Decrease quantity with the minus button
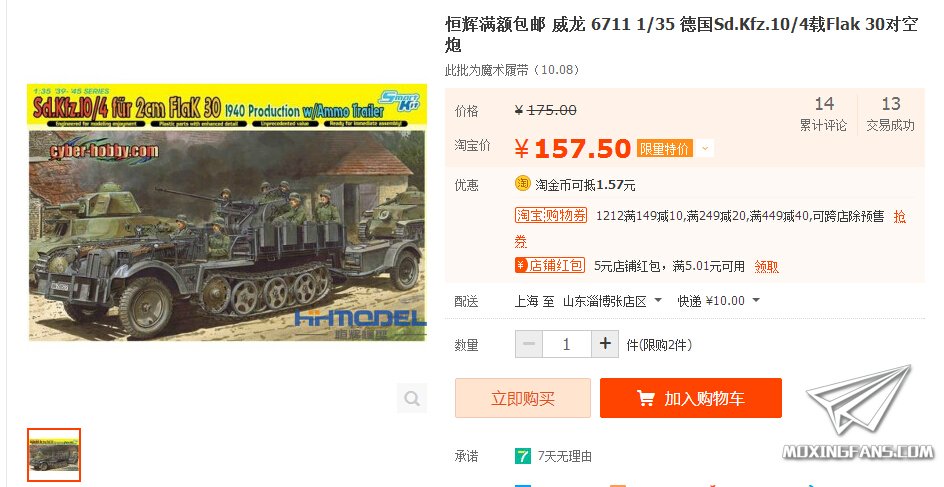 pos(529,344)
